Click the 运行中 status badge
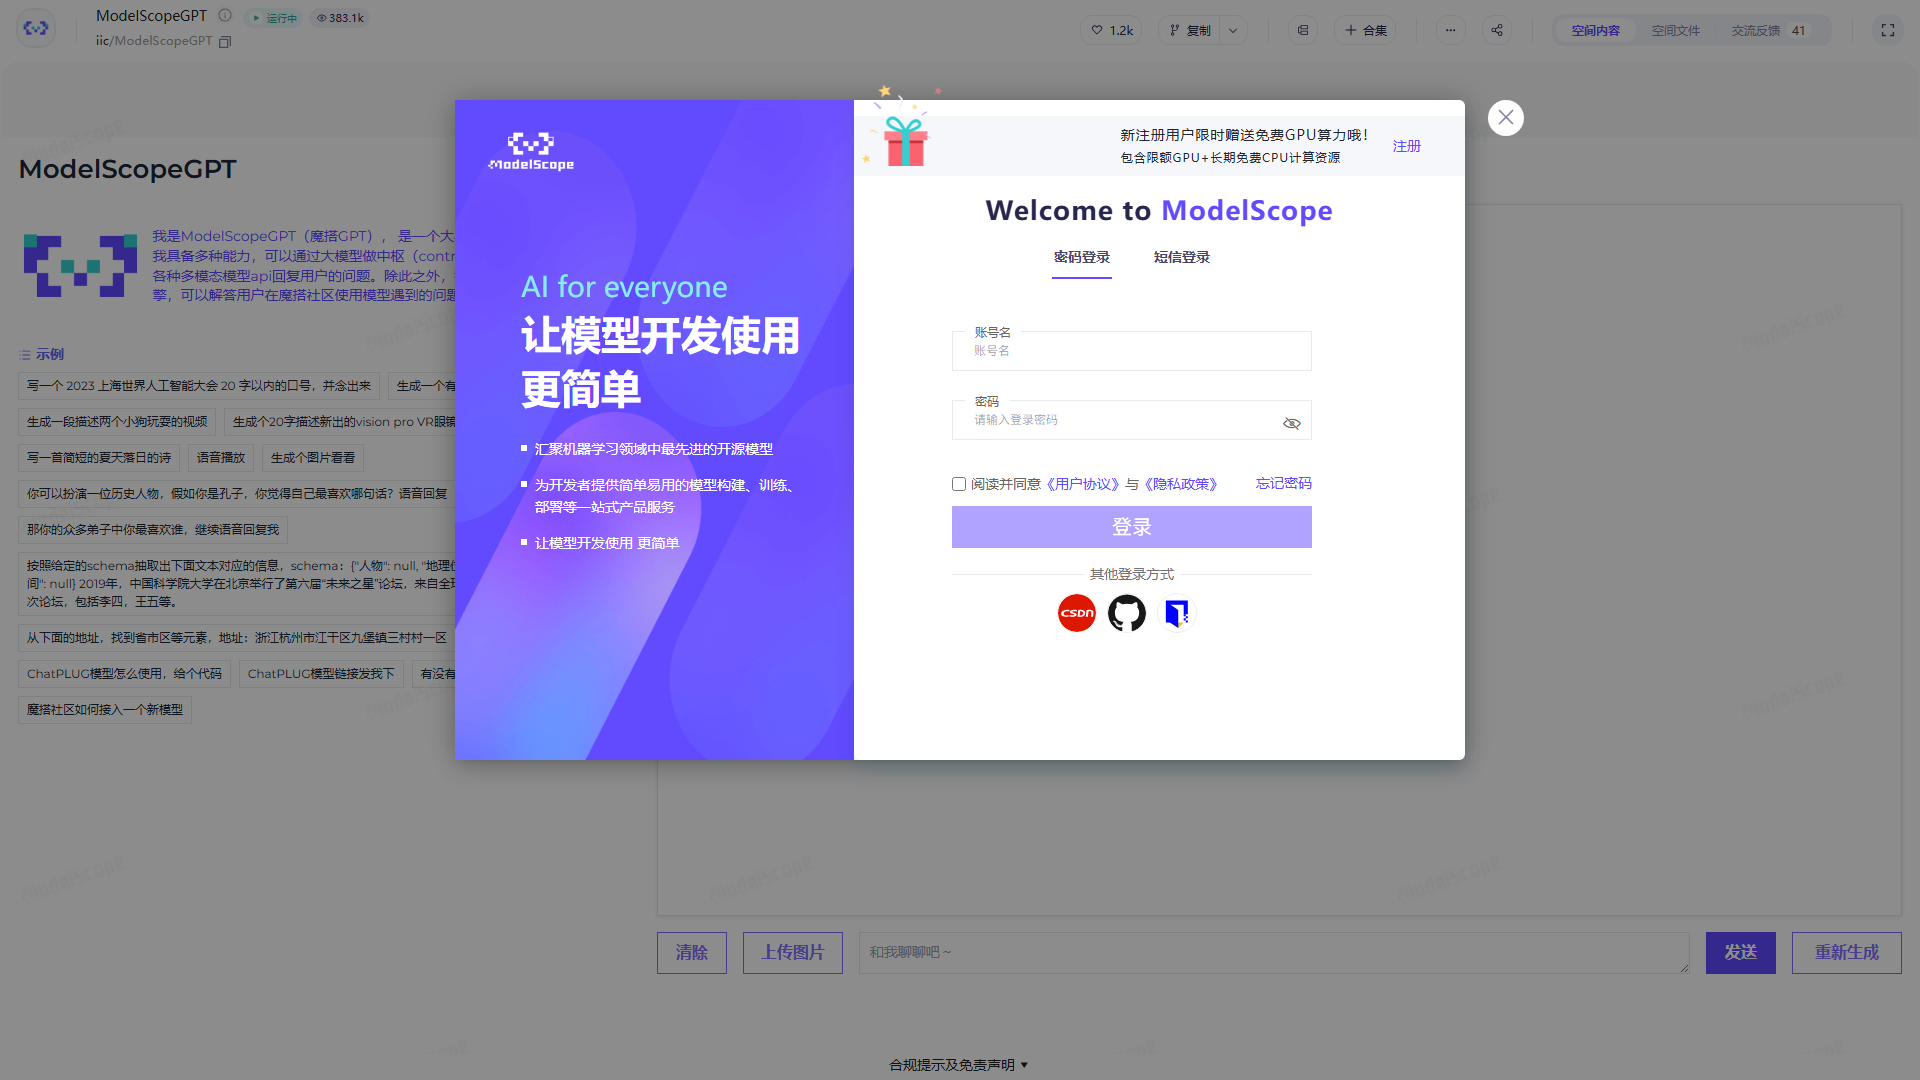Image resolution: width=1920 pixels, height=1080 pixels. click(x=273, y=18)
